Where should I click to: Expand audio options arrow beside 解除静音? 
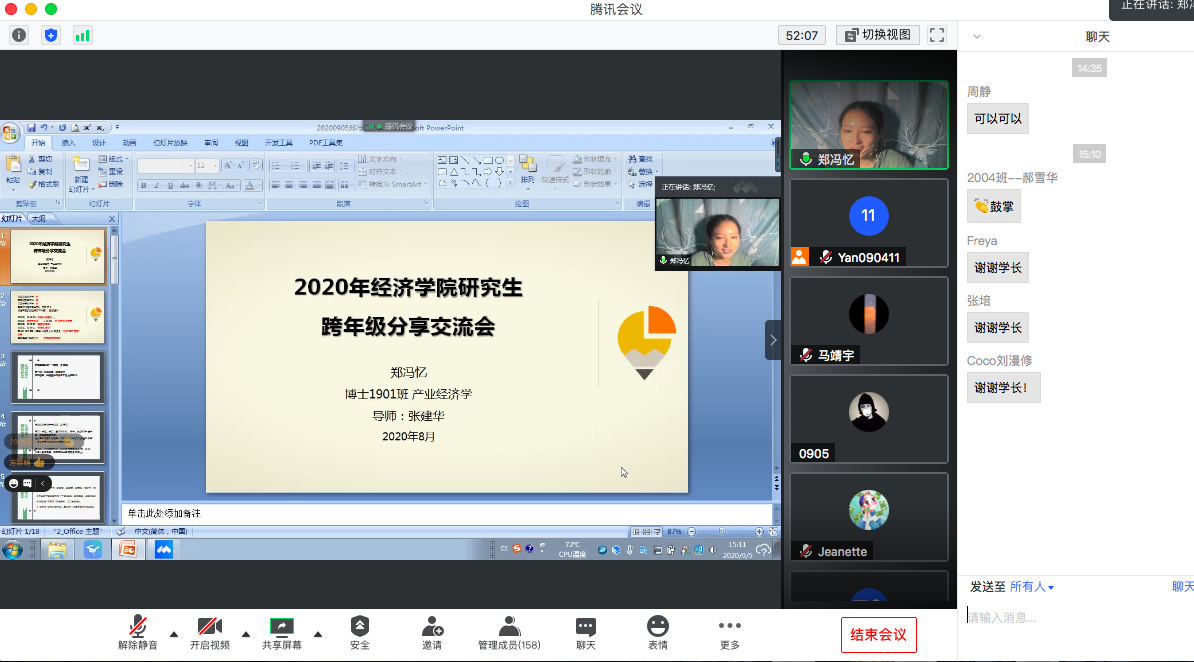[174, 634]
